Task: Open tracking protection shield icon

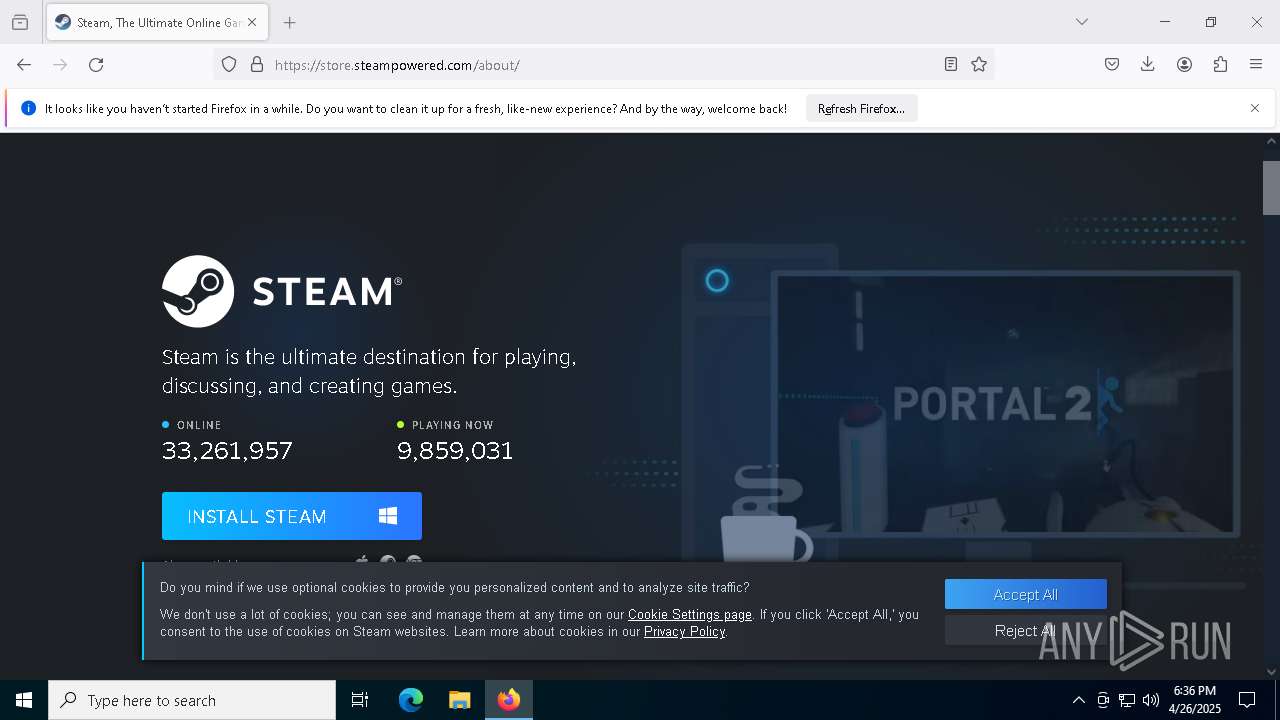Action: pos(229,65)
